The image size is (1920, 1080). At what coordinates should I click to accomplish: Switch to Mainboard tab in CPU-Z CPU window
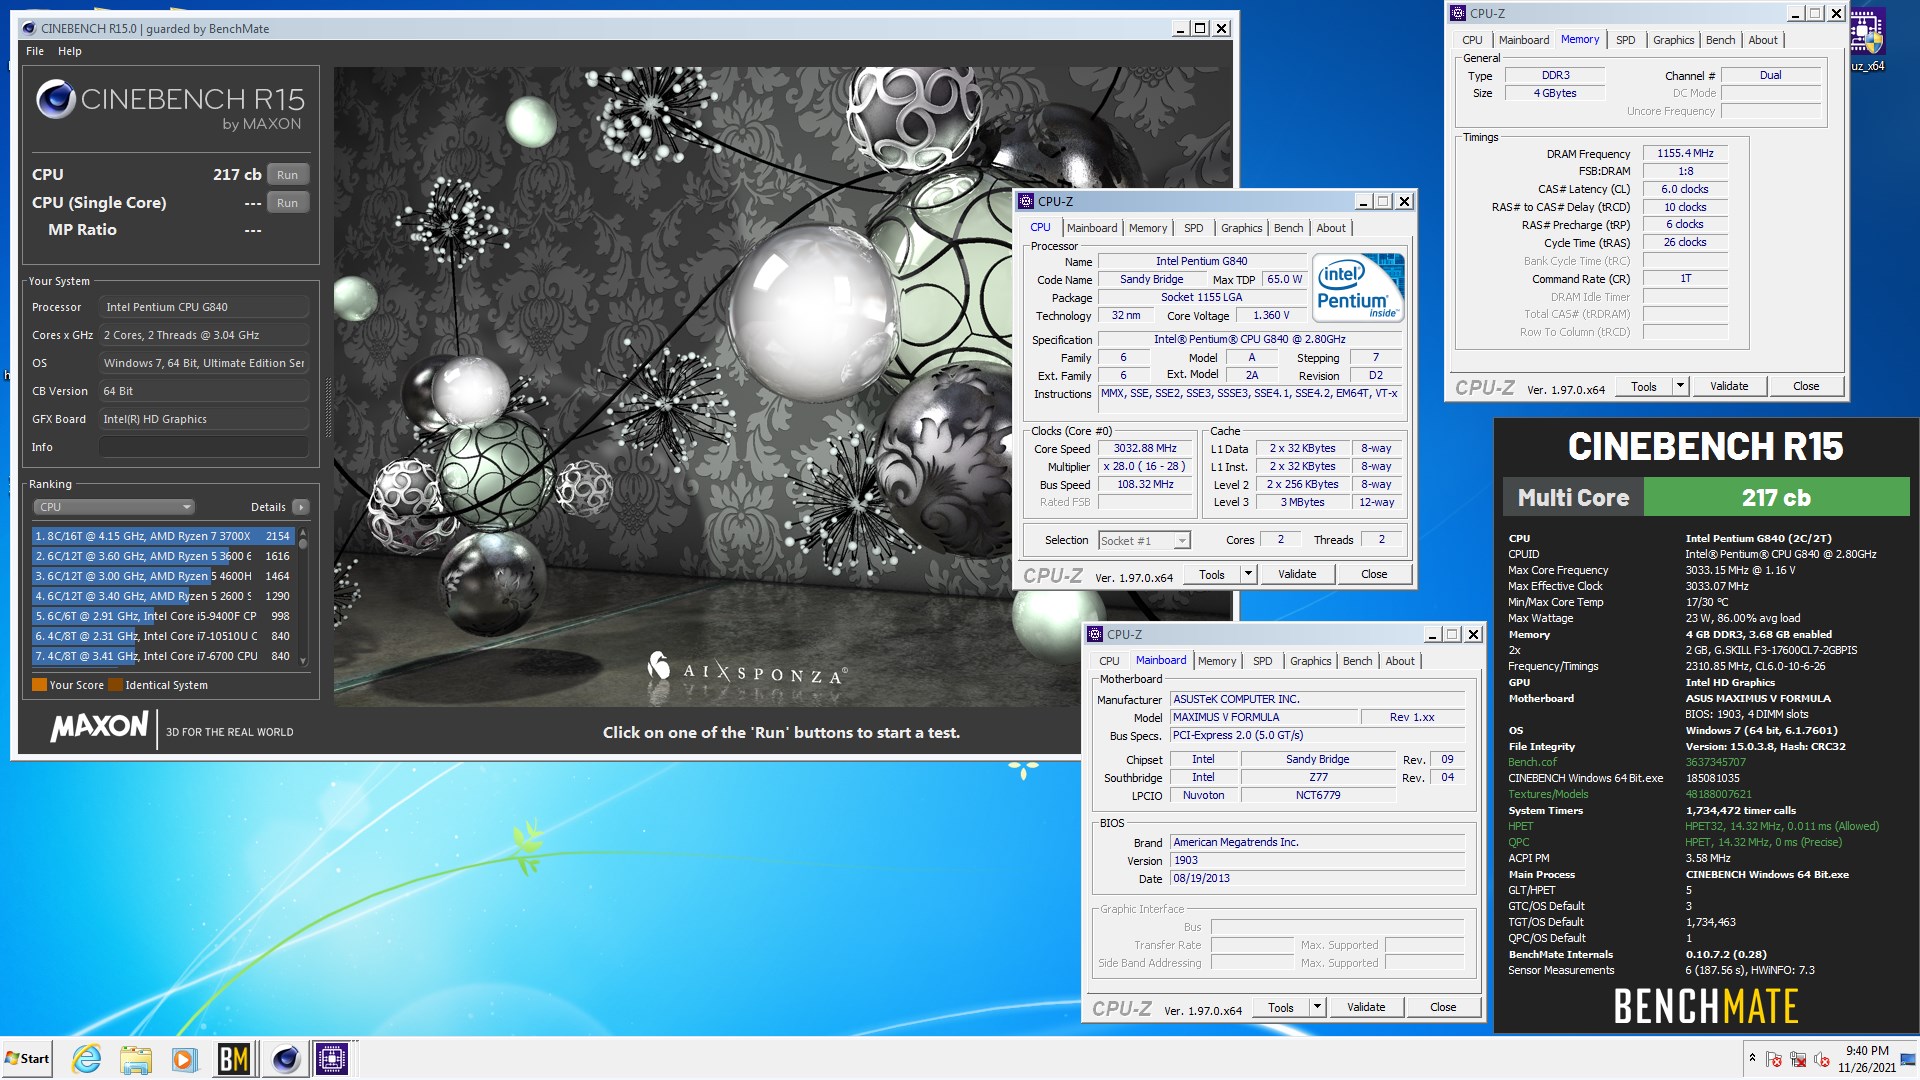1091,228
